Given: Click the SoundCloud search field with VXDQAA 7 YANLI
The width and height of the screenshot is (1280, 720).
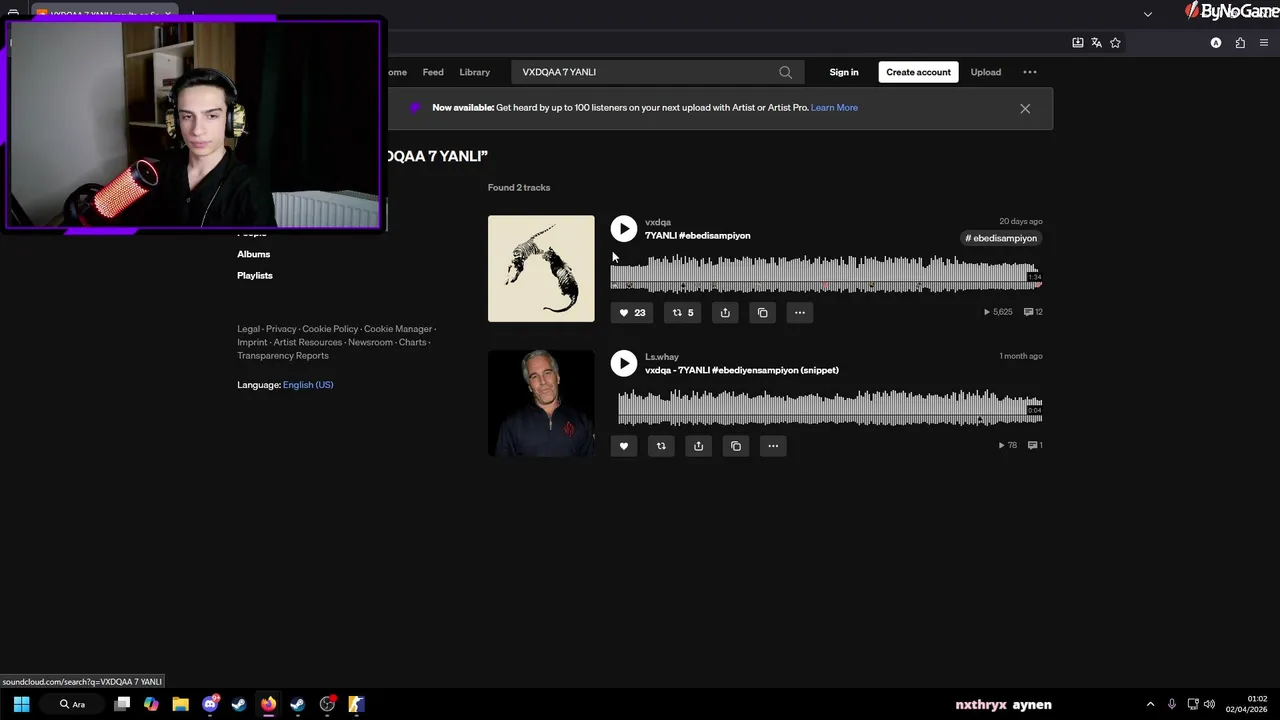Looking at the screenshot, I should (x=657, y=72).
